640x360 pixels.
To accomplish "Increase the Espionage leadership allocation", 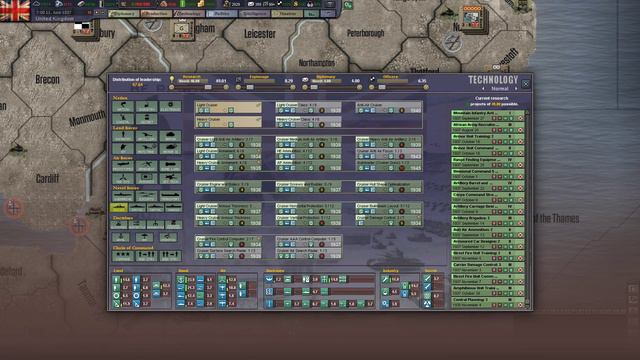I will point(293,87).
